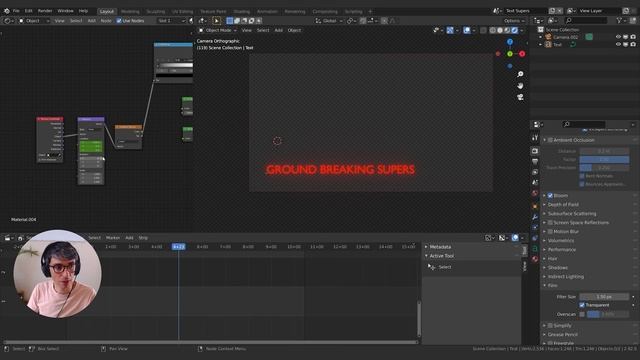The width and height of the screenshot is (640, 360).
Task: Hide Text object with its eye icon
Action: [618, 44]
